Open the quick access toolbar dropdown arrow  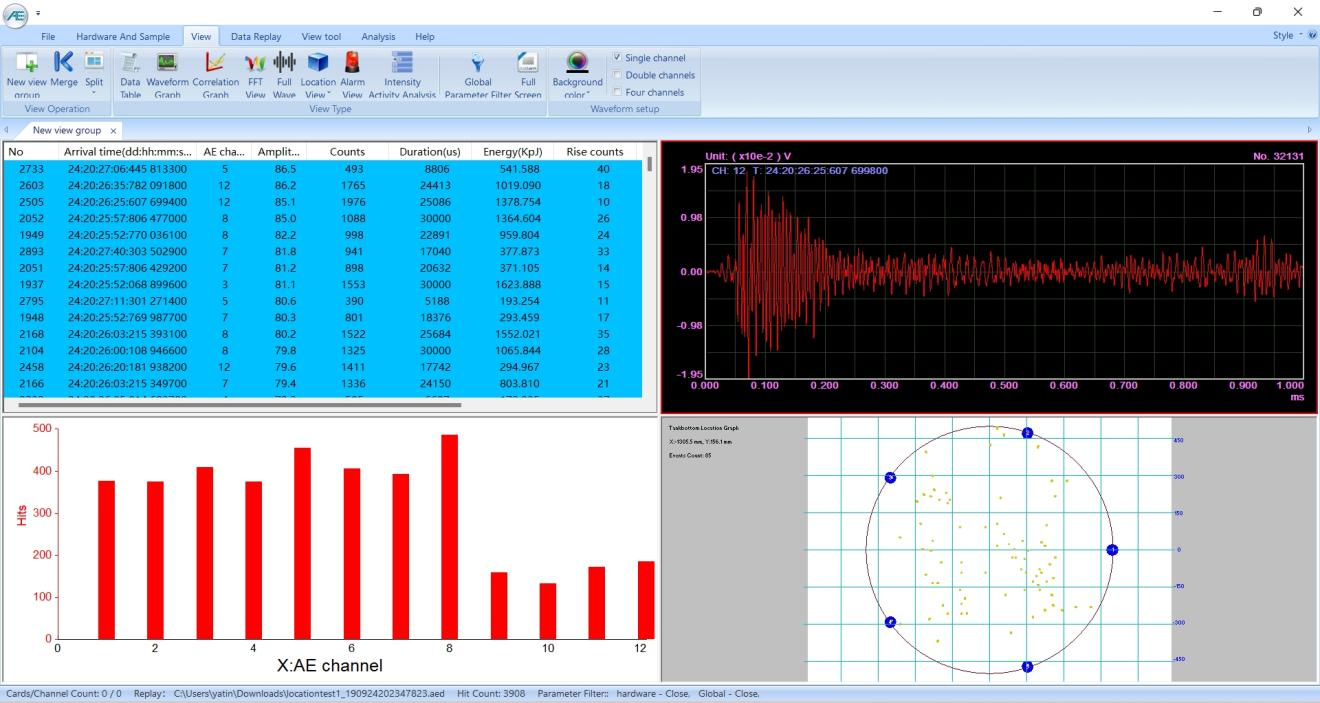click(38, 14)
